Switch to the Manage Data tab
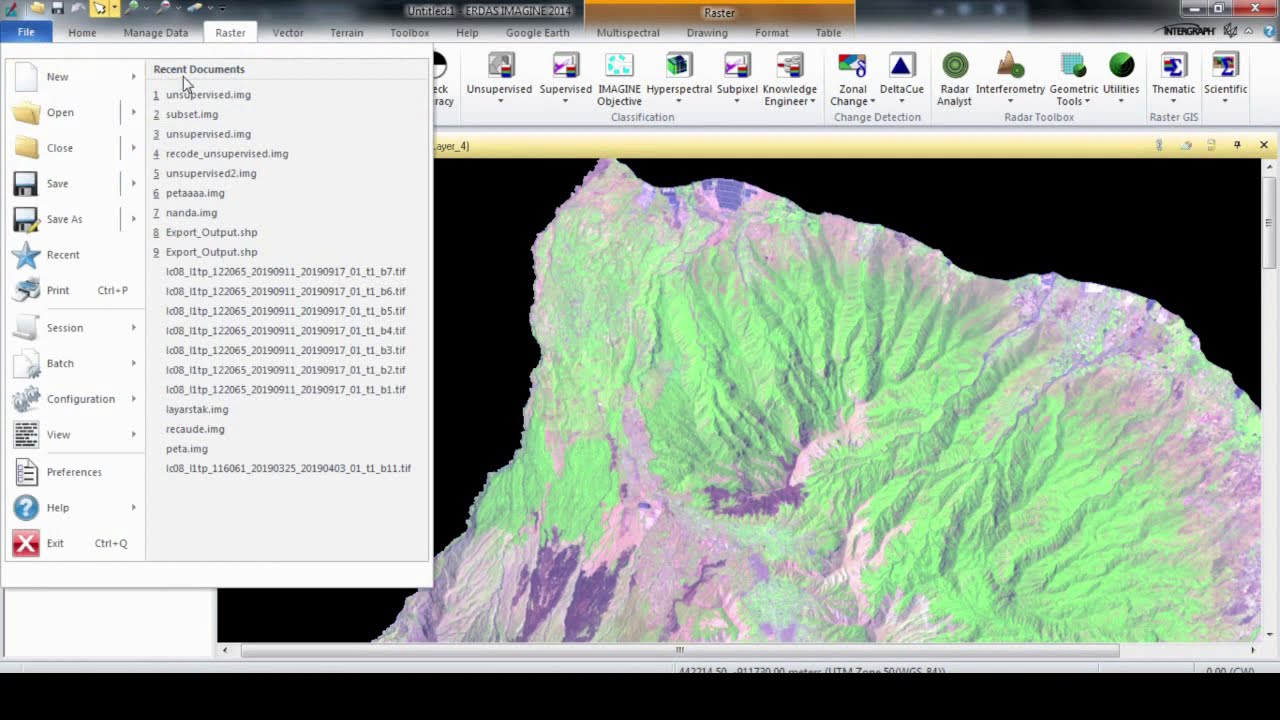 point(156,33)
